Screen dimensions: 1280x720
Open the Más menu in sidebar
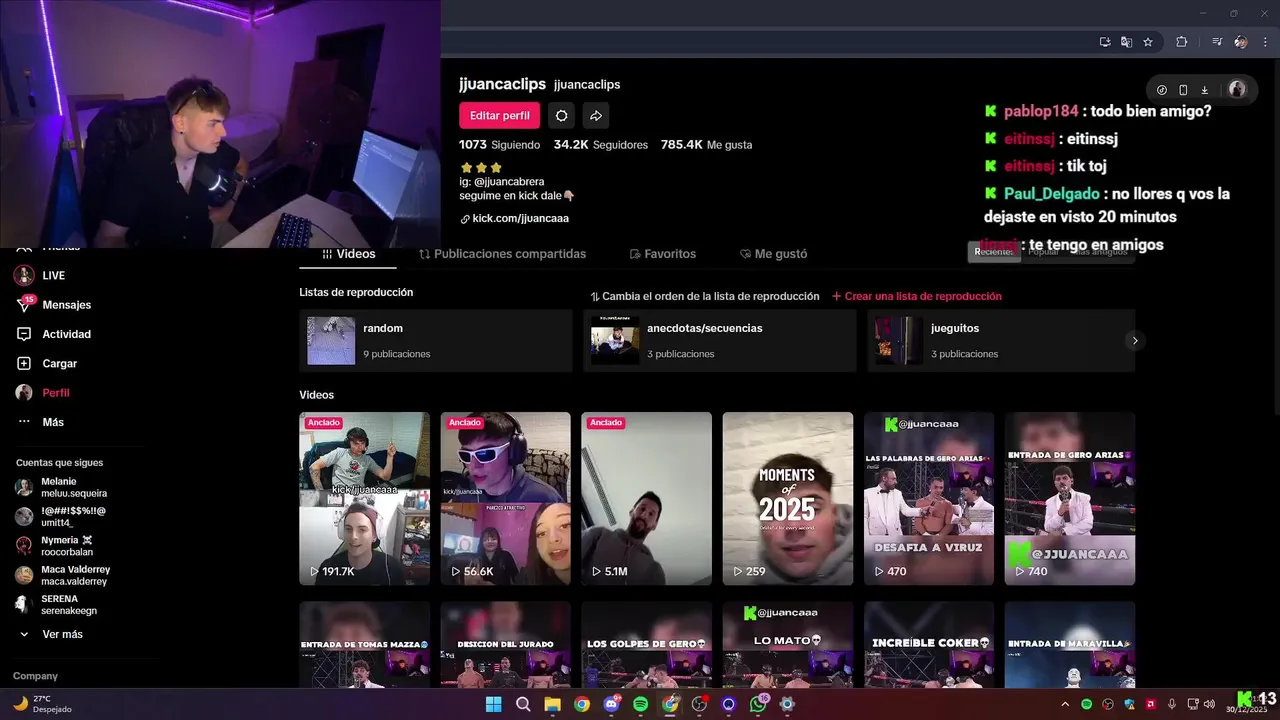(41, 422)
